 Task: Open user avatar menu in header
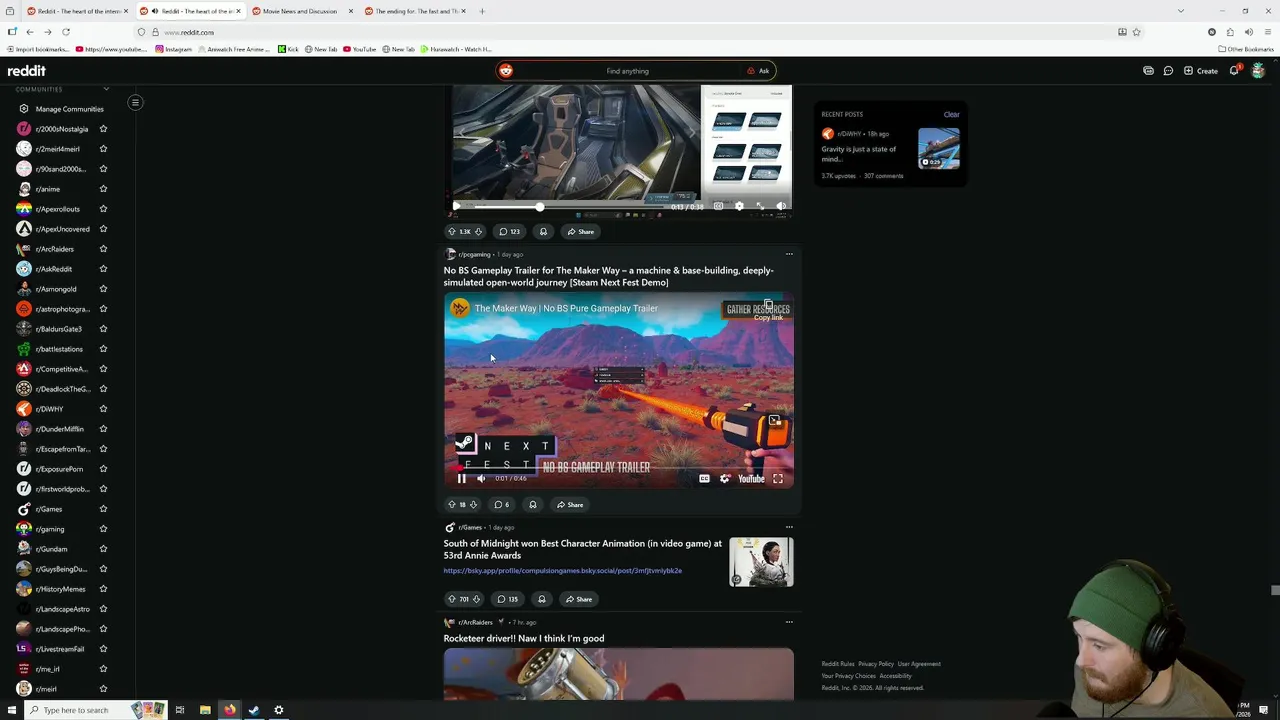click(x=1258, y=71)
